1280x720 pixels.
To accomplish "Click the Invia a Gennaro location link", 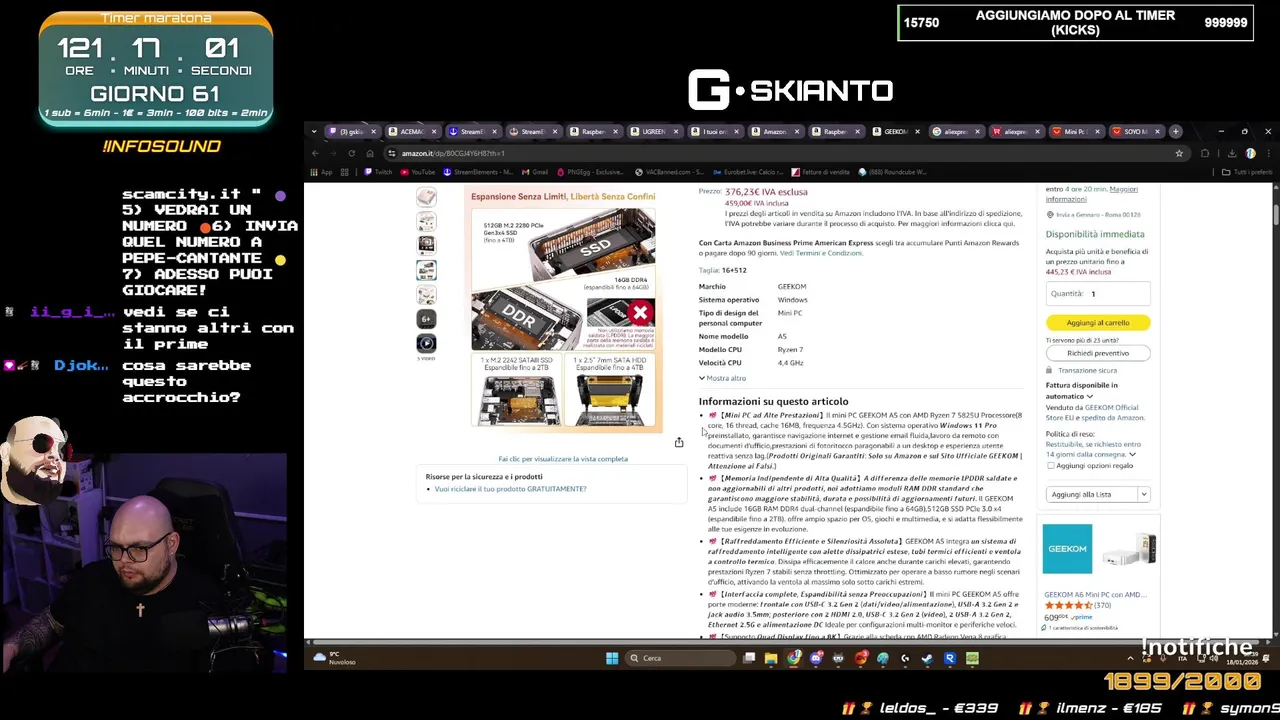I will pyautogui.click(x=1098, y=215).
